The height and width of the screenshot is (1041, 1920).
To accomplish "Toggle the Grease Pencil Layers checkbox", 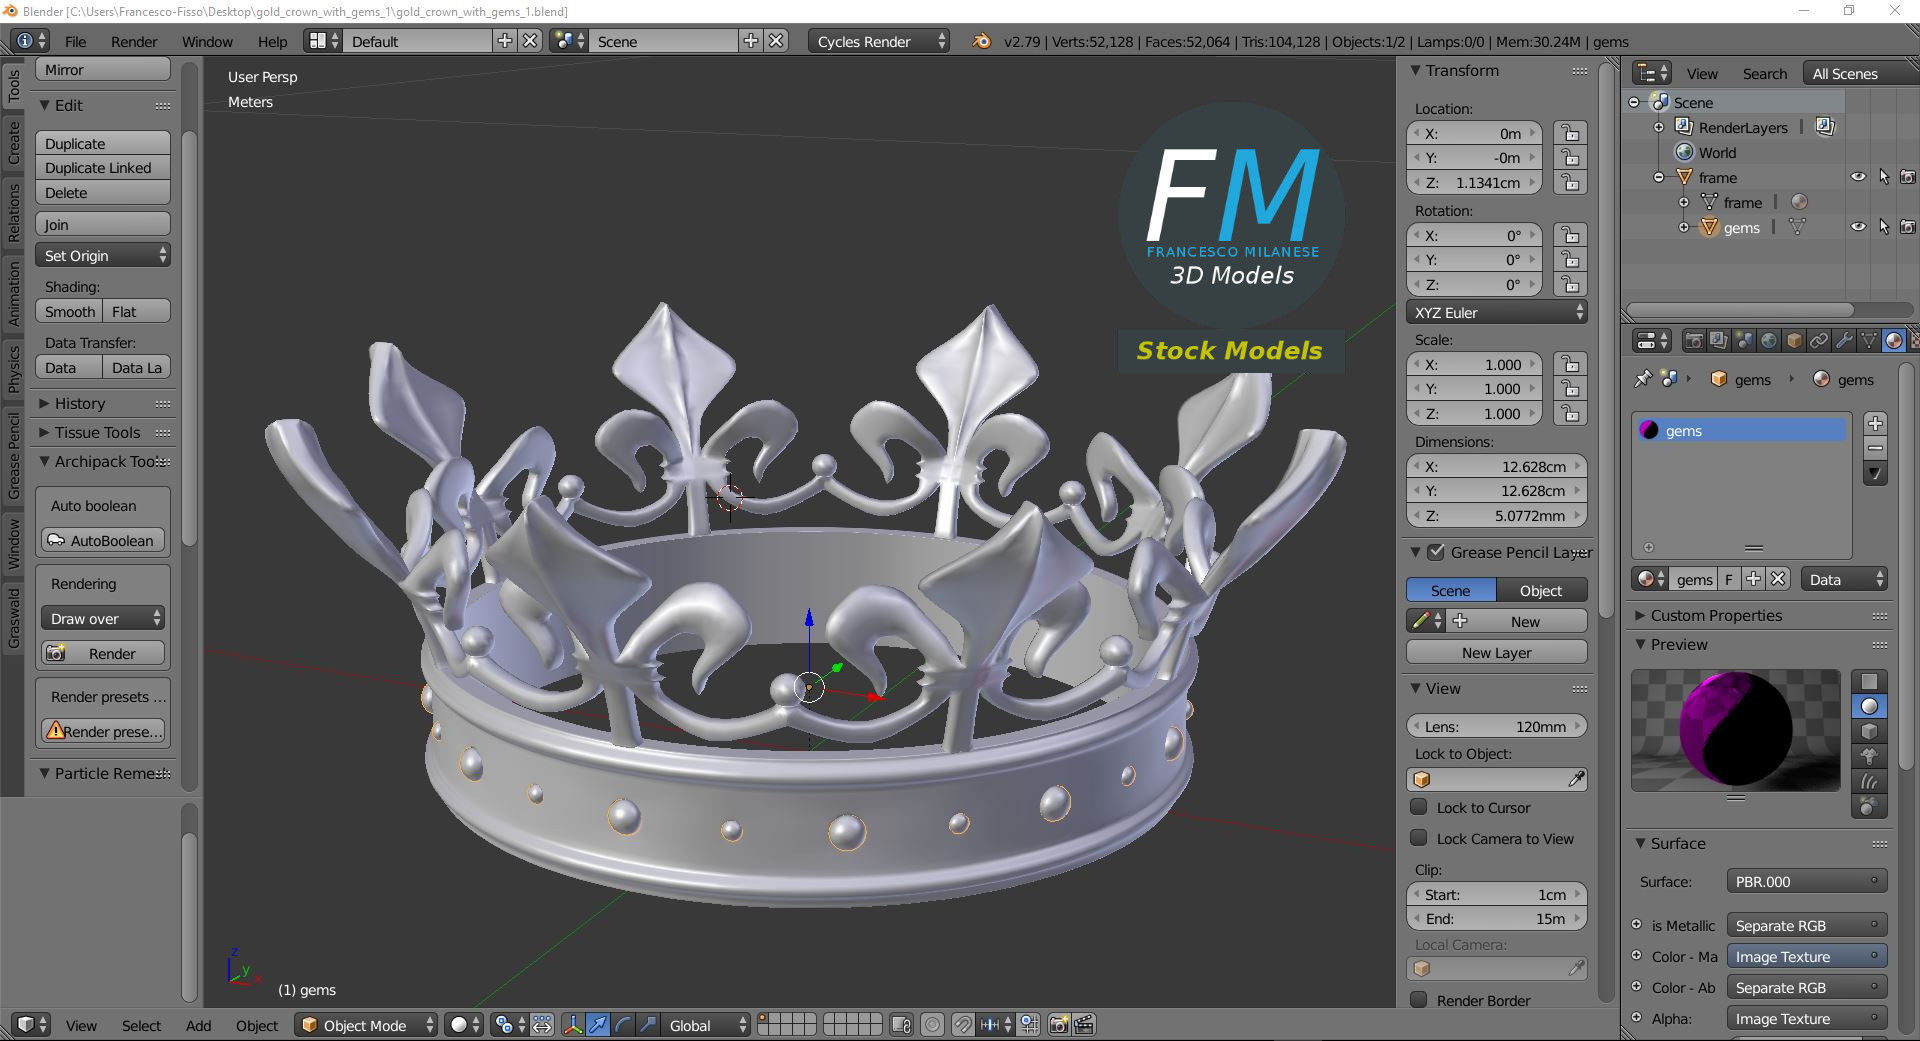I will tap(1436, 552).
